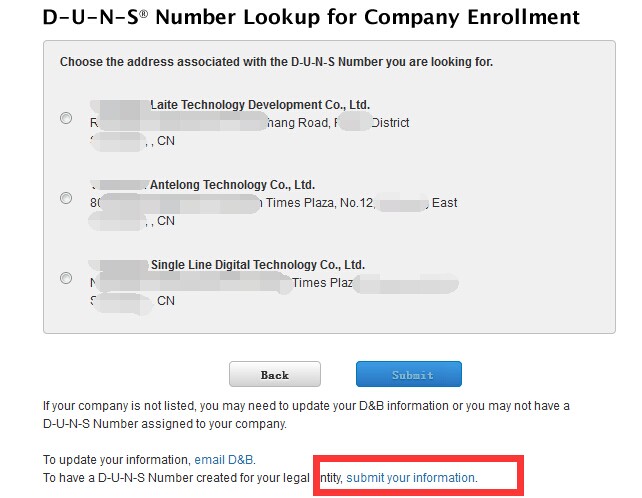Click the D-U-N-S Number Lookup page heading

click(311, 18)
